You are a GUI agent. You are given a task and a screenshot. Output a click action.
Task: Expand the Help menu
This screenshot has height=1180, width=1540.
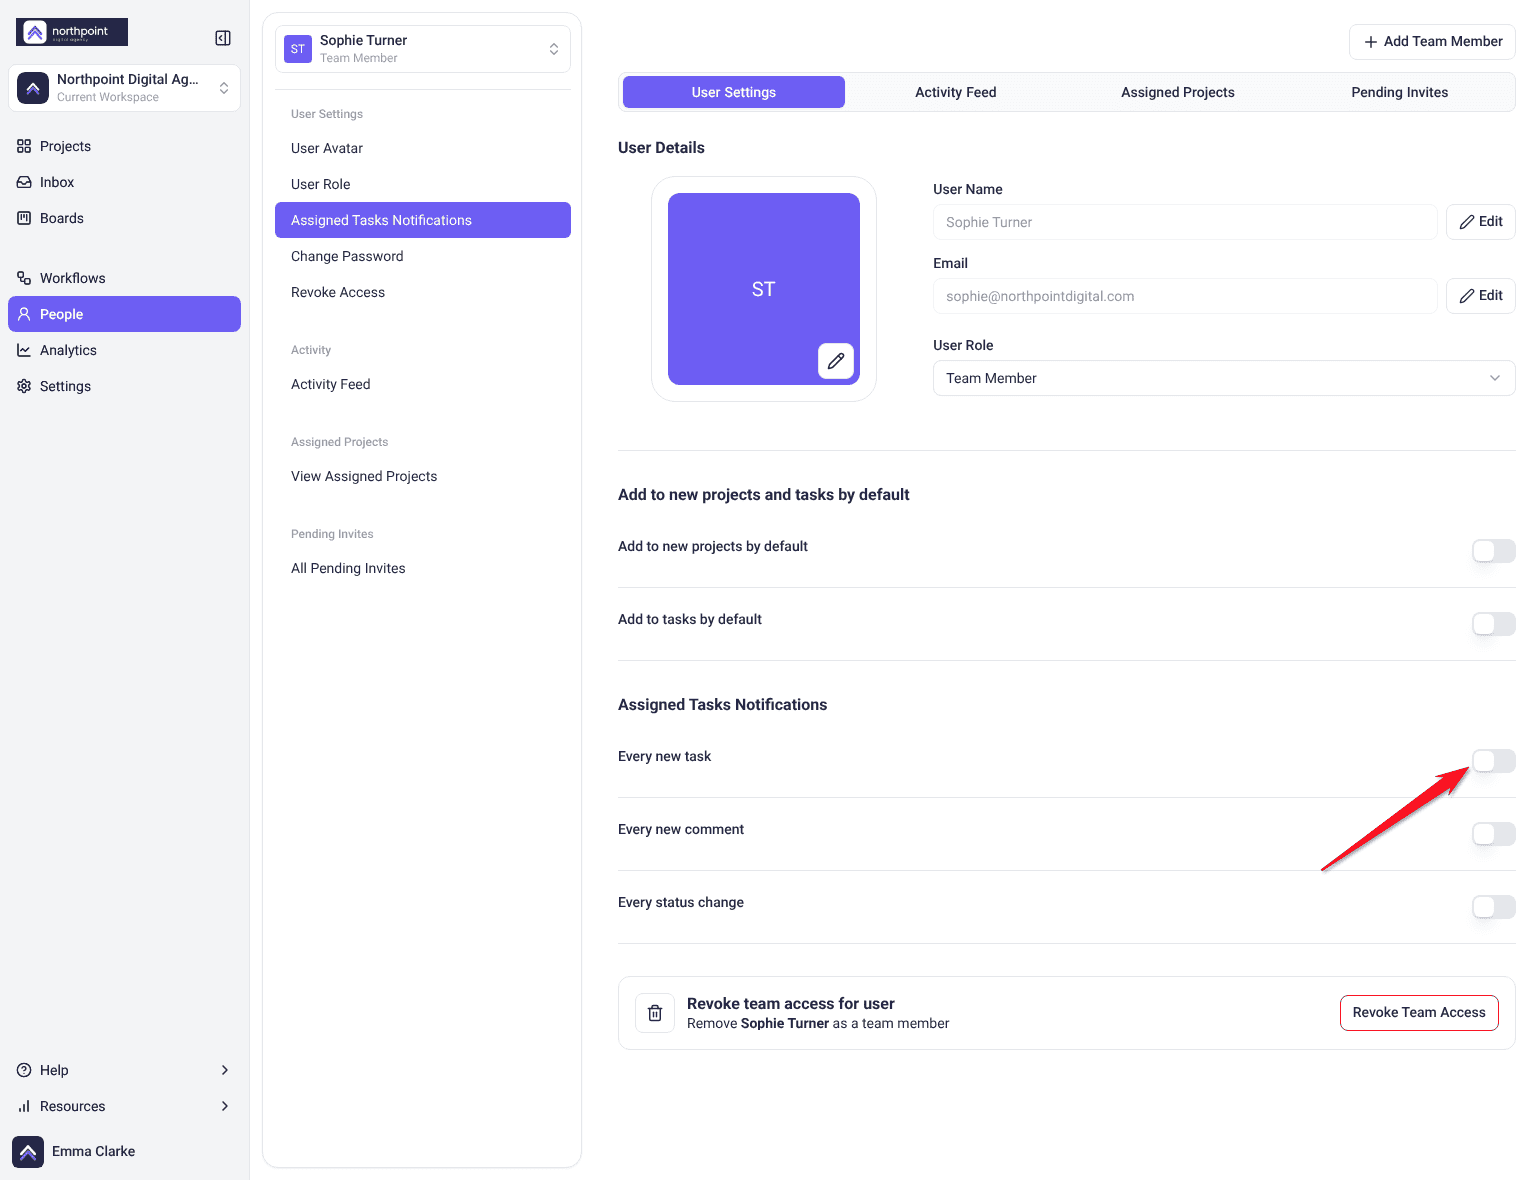124,1070
